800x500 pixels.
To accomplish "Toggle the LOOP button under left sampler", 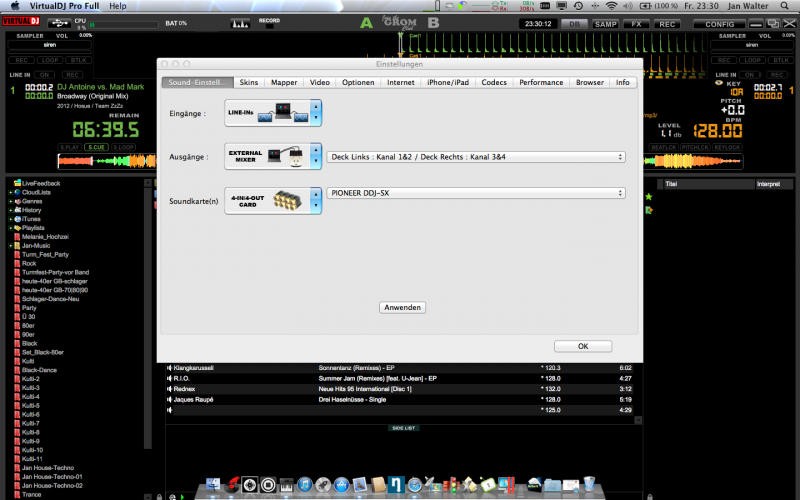I will coord(47,60).
